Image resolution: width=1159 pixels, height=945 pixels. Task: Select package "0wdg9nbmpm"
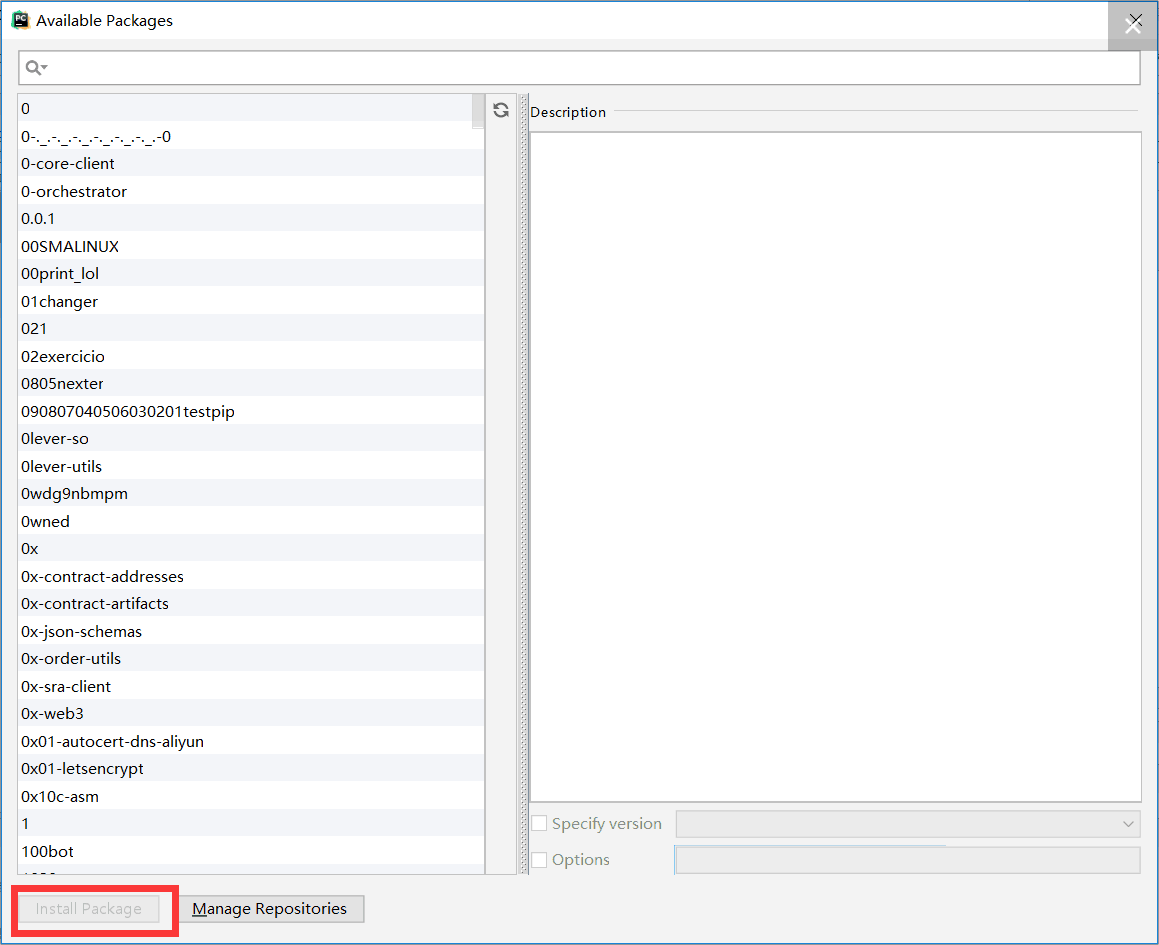pos(251,494)
